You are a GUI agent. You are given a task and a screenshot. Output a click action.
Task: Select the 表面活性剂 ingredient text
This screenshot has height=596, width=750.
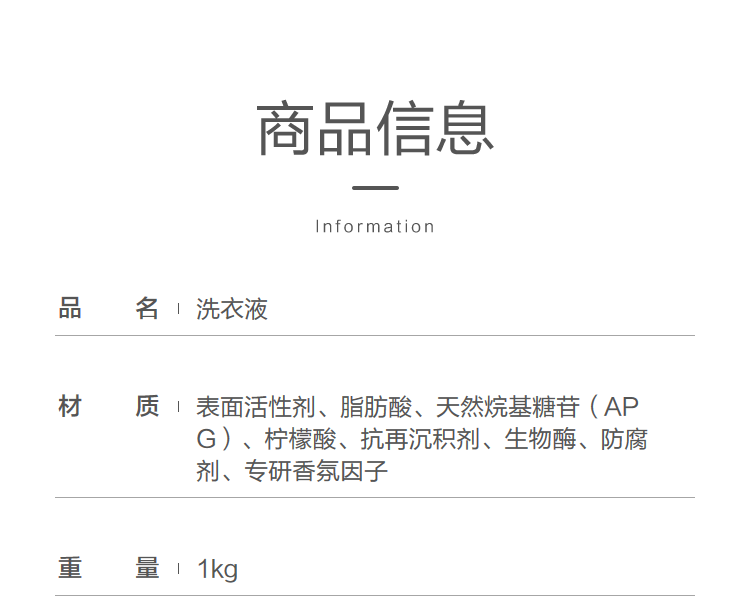(x=255, y=407)
